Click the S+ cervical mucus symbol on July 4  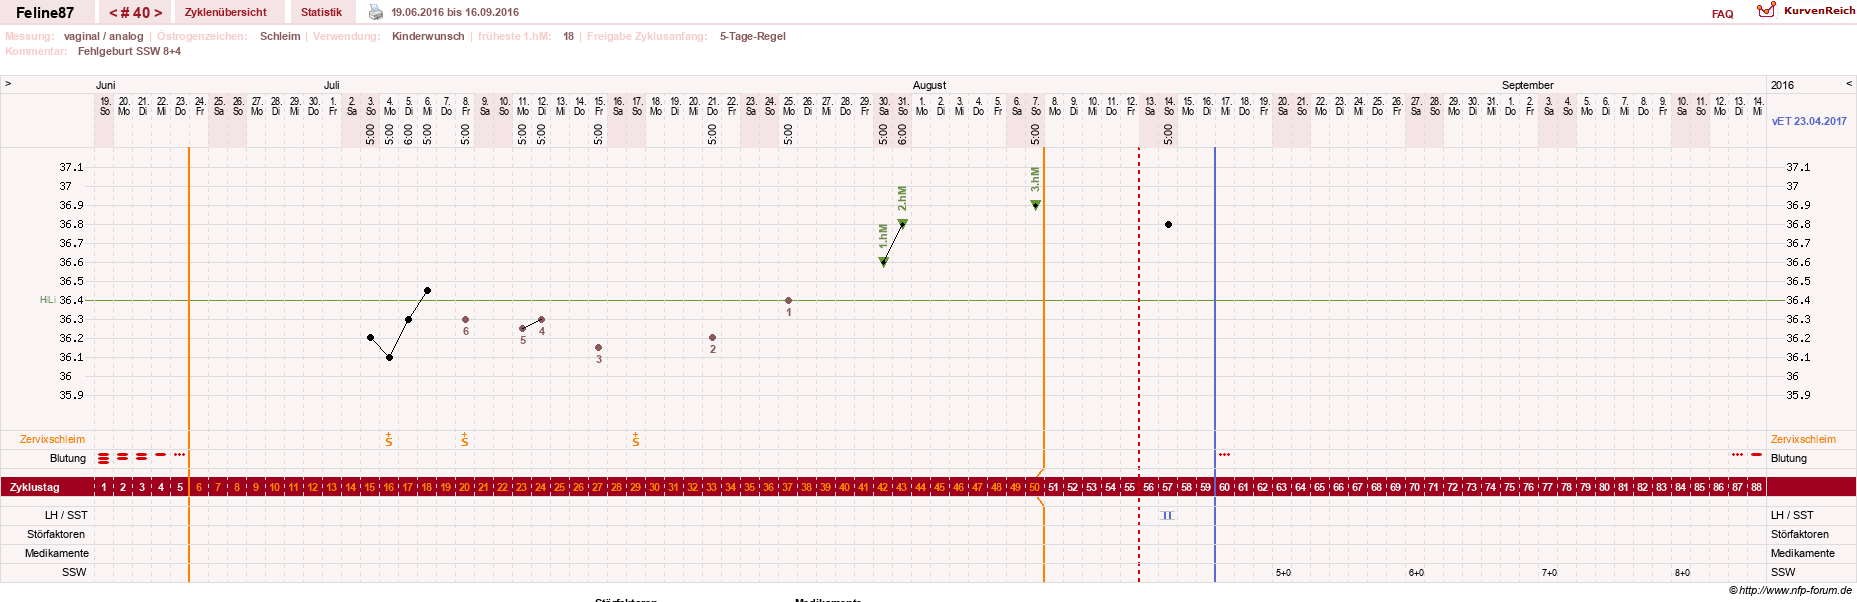click(x=389, y=439)
